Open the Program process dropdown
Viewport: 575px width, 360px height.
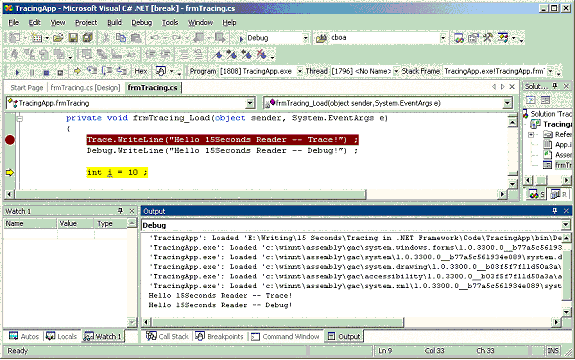(300, 71)
